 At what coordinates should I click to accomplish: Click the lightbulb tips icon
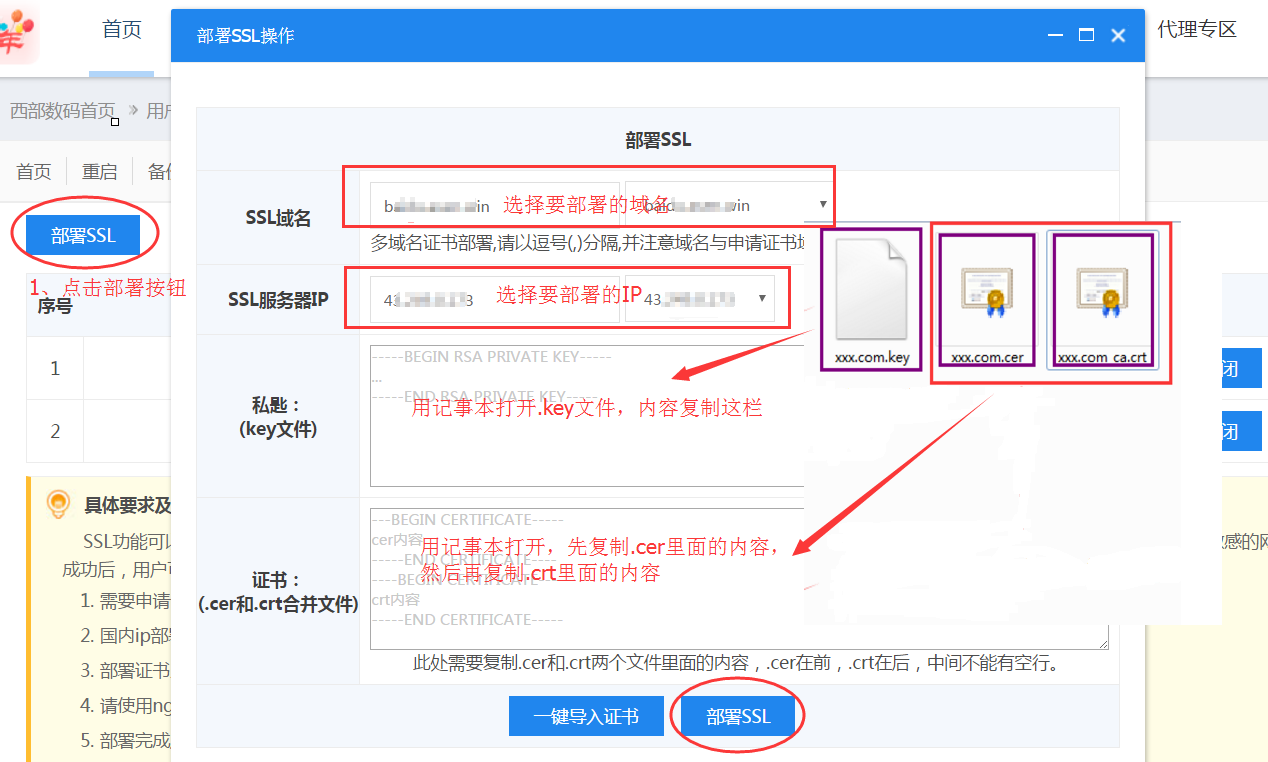pos(59,505)
